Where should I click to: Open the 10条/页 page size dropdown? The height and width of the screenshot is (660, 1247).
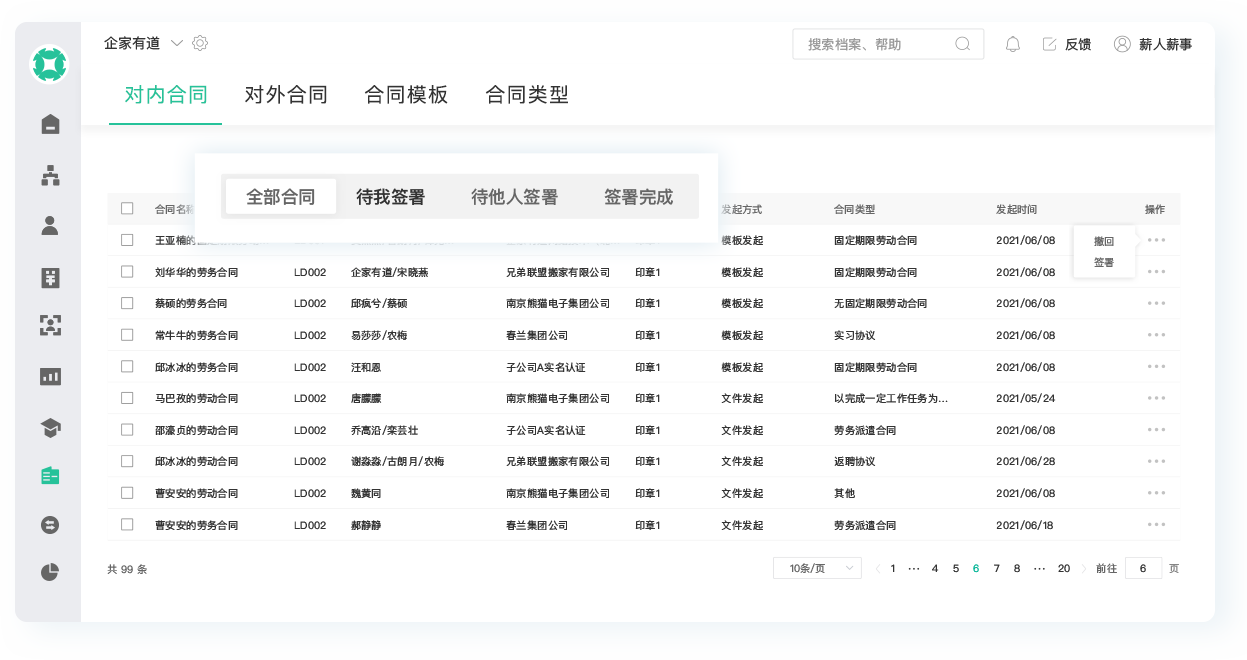tap(816, 567)
